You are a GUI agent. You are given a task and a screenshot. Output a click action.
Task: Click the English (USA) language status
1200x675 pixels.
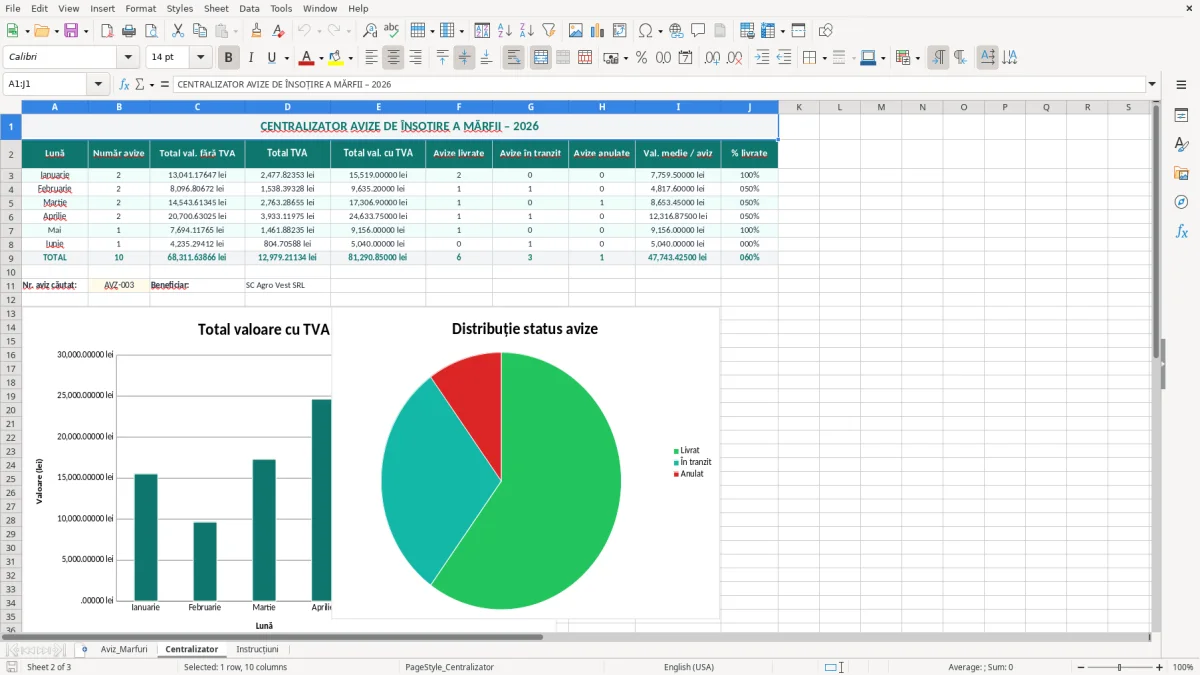point(689,667)
